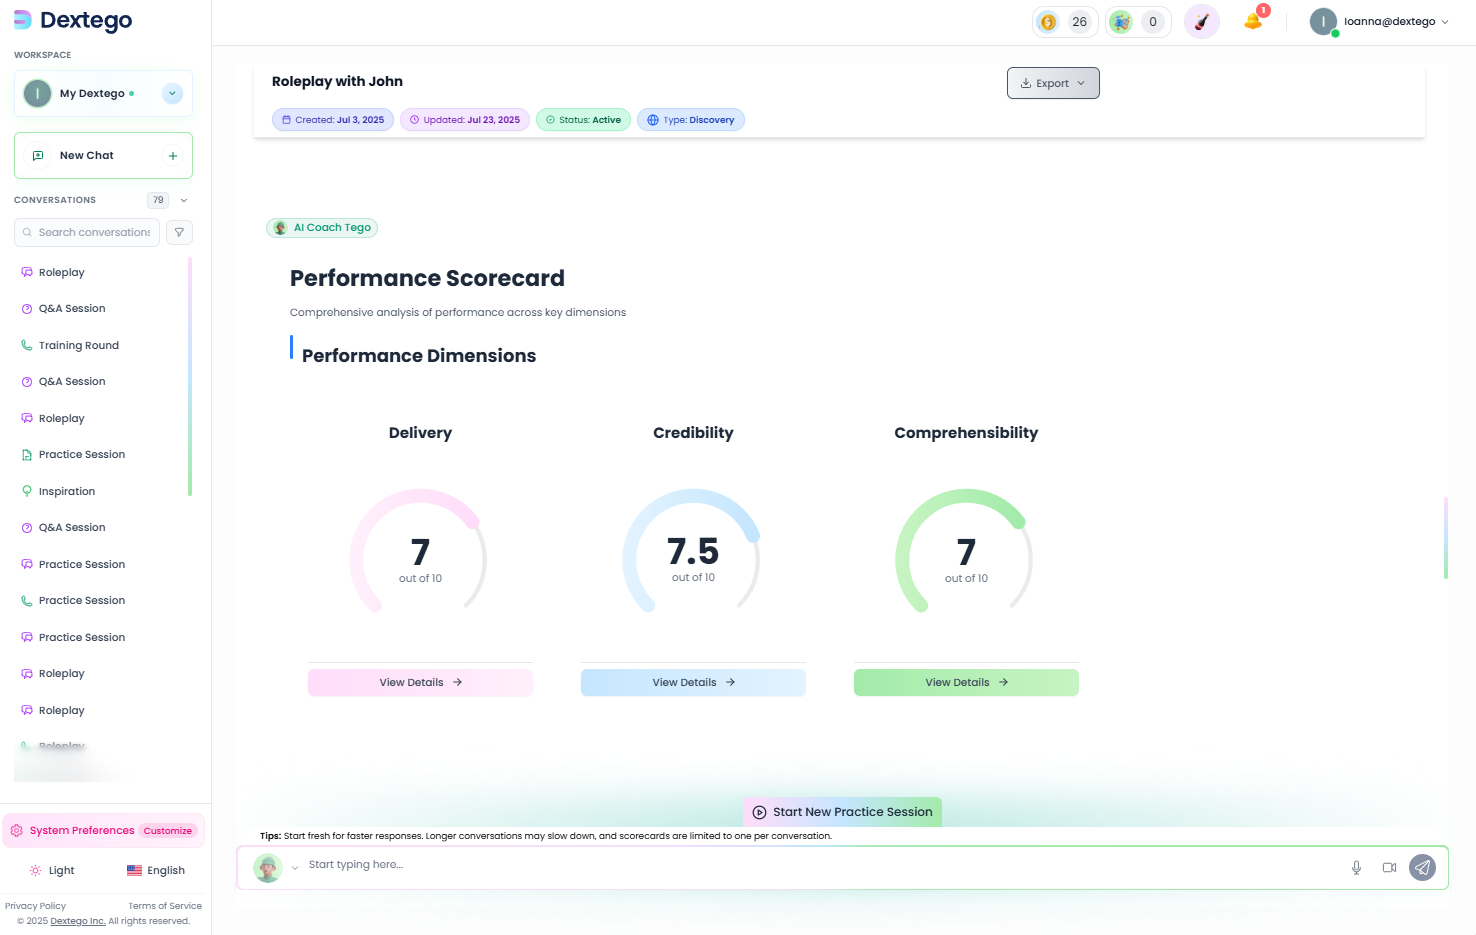Expand the My Dextego workspace dropdown
The width and height of the screenshot is (1476, 935).
[x=172, y=94]
